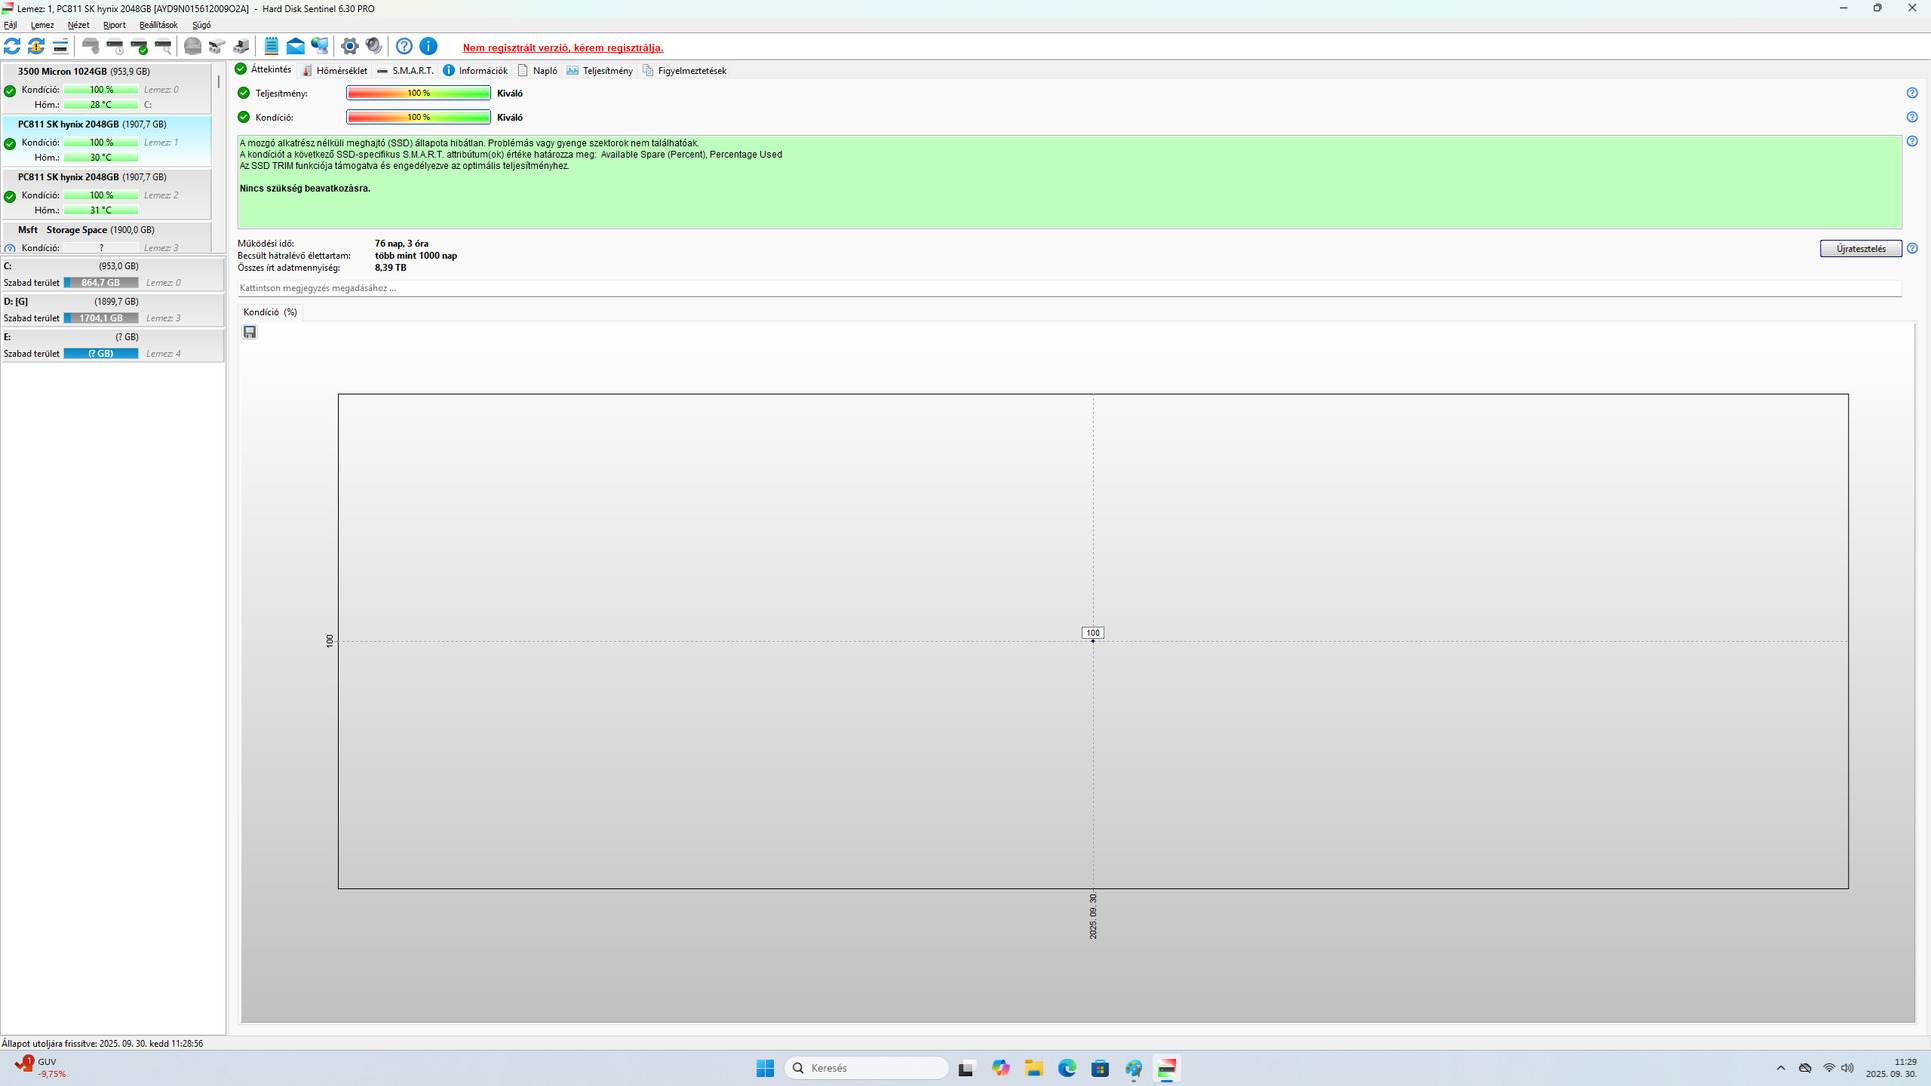Click the disk with green checkmark icon
This screenshot has height=1086, width=1931.
point(139,46)
